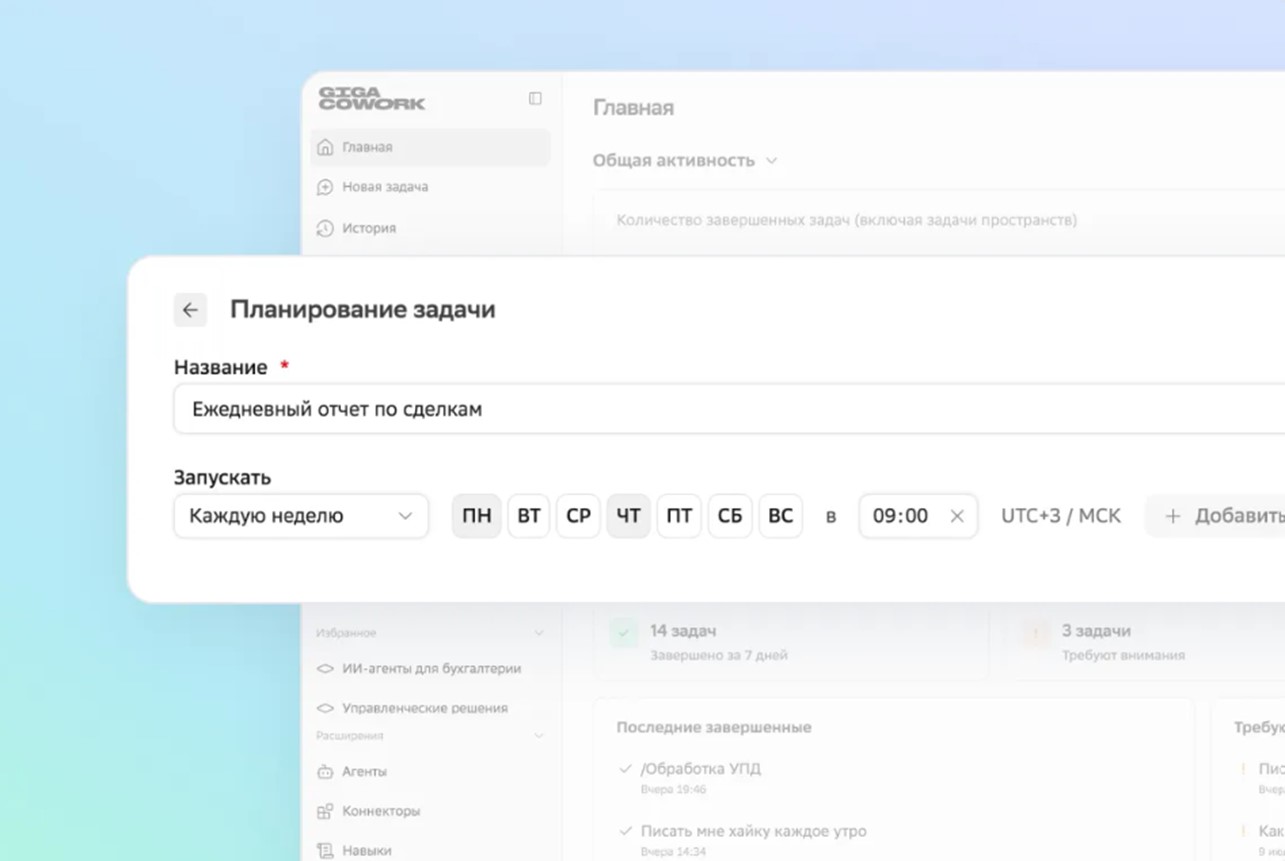Open Новая задача in the sidebar
The image size is (1285, 861).
tap(430, 187)
